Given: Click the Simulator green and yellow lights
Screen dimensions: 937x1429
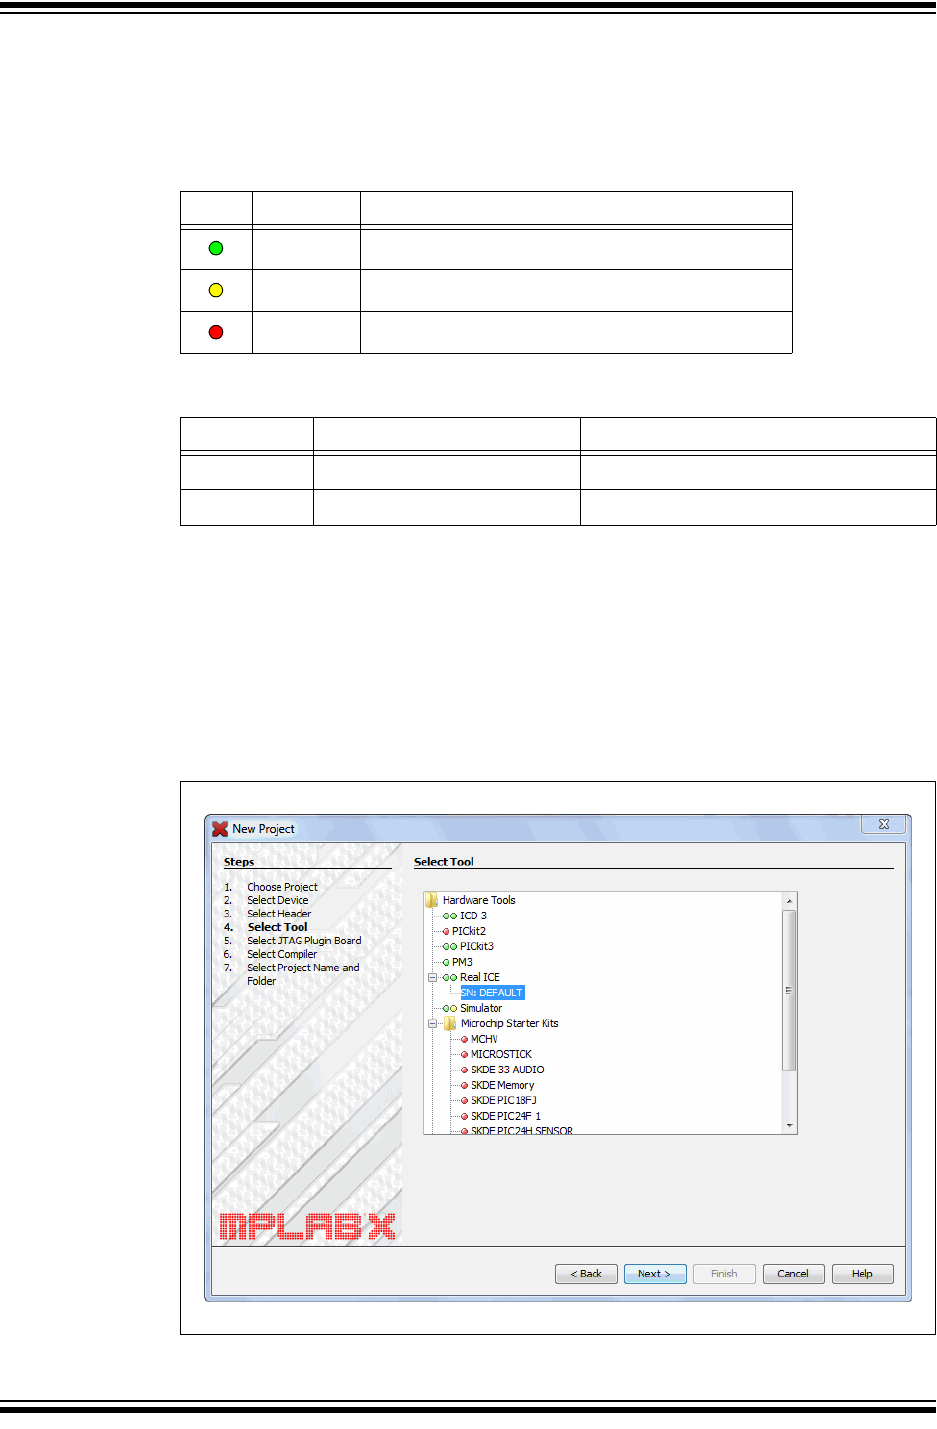Looking at the screenshot, I should tap(450, 1008).
